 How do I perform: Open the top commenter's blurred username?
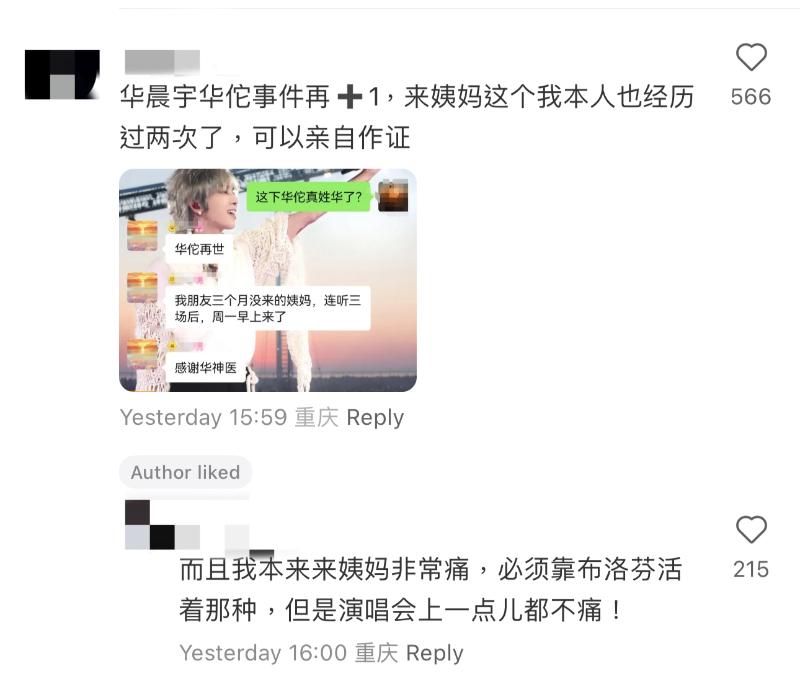pos(162,62)
